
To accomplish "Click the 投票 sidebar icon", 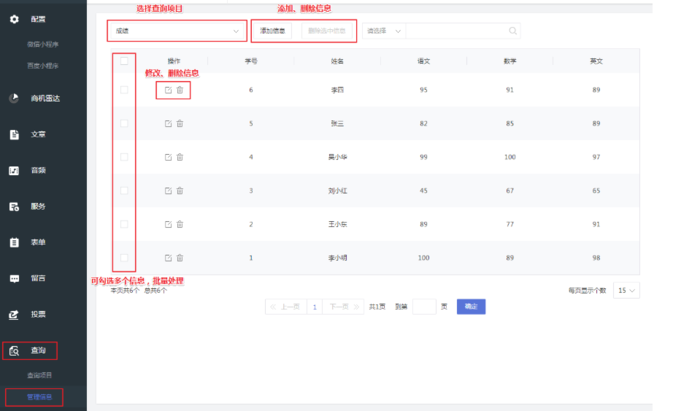I will [14, 314].
